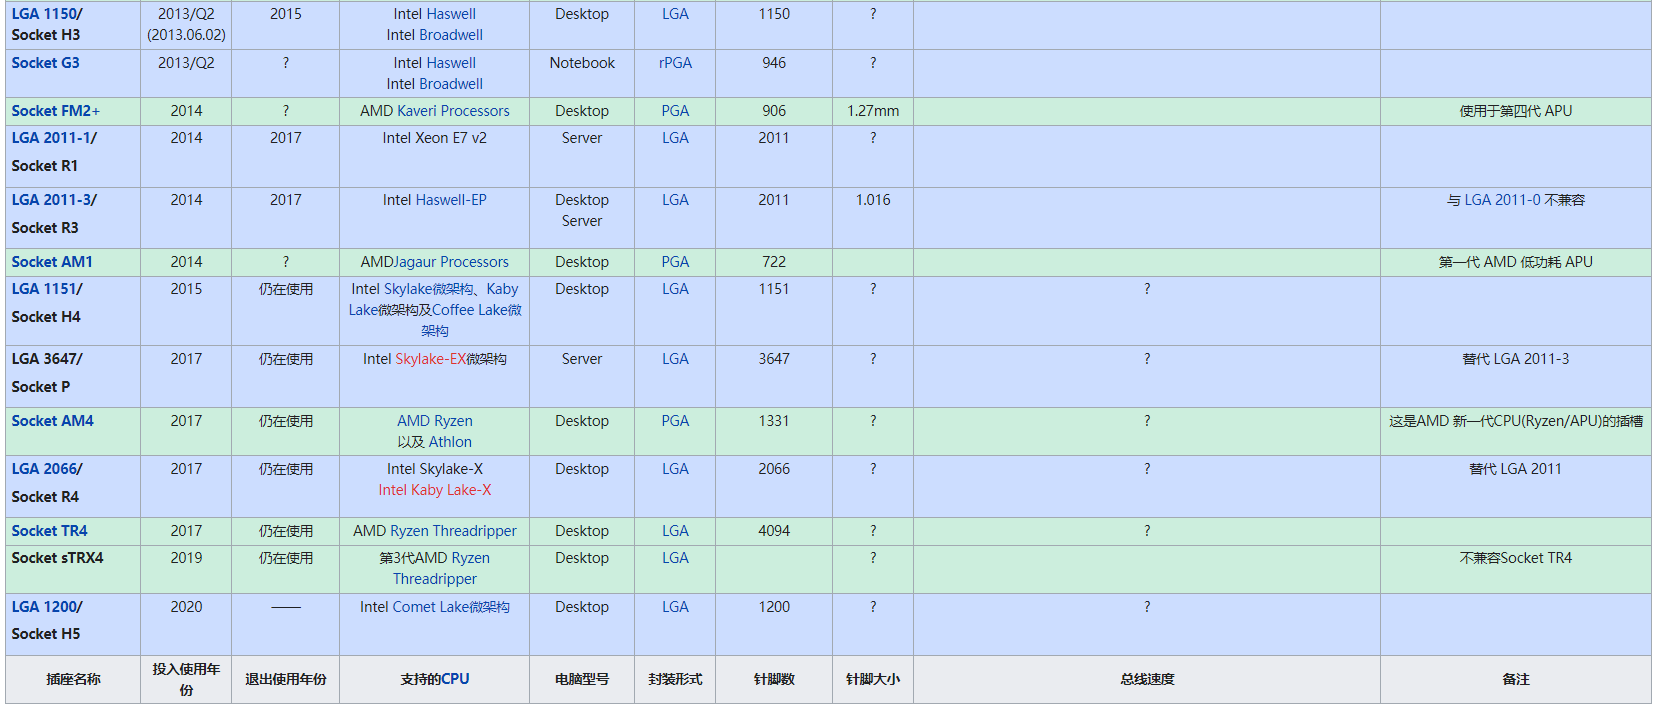The height and width of the screenshot is (708, 1656).
Task: Click Broadwell link in the LGA 1150 row
Action: [x=451, y=35]
